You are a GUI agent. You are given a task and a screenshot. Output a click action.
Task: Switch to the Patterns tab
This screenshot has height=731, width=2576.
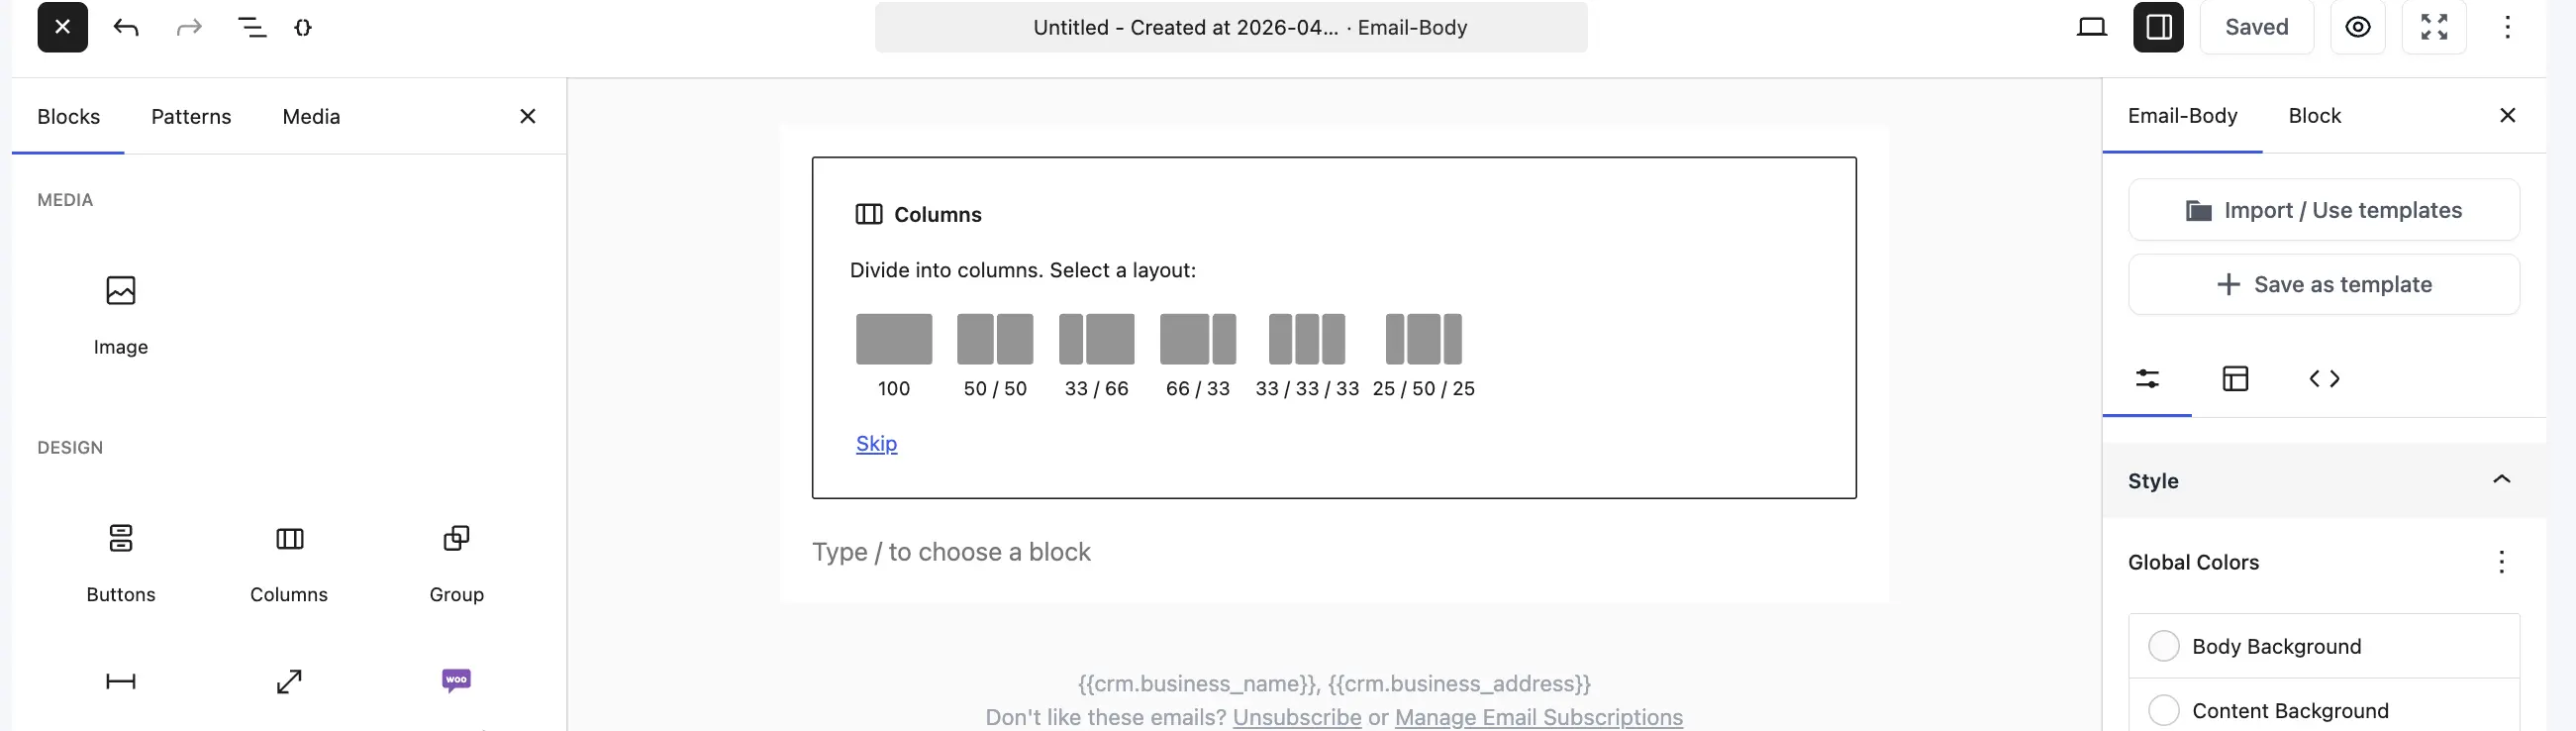191,116
